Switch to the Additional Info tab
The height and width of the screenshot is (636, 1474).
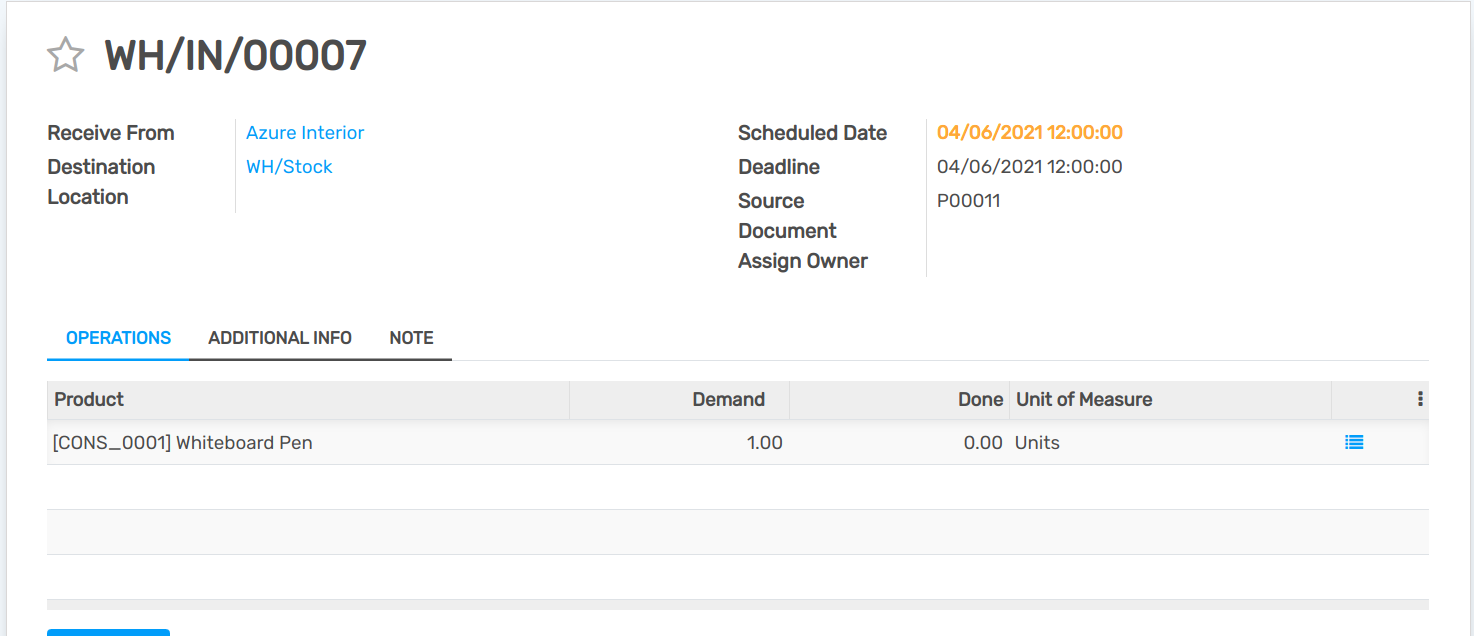[x=280, y=338]
